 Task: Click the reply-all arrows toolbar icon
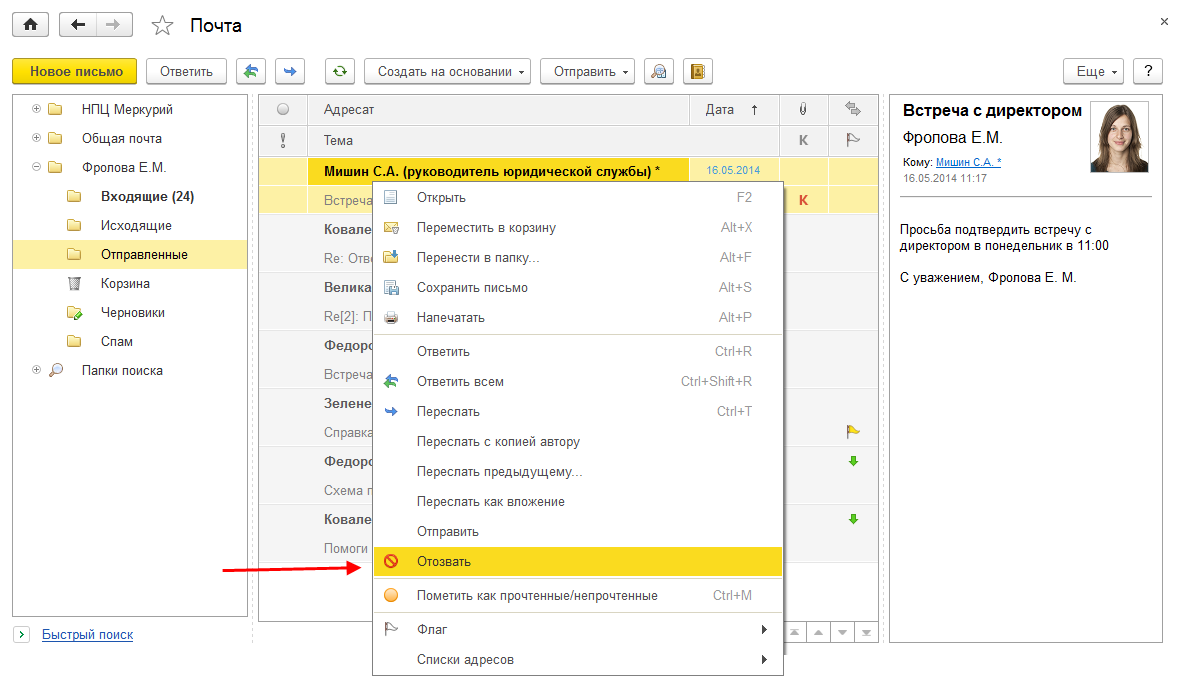(x=251, y=71)
